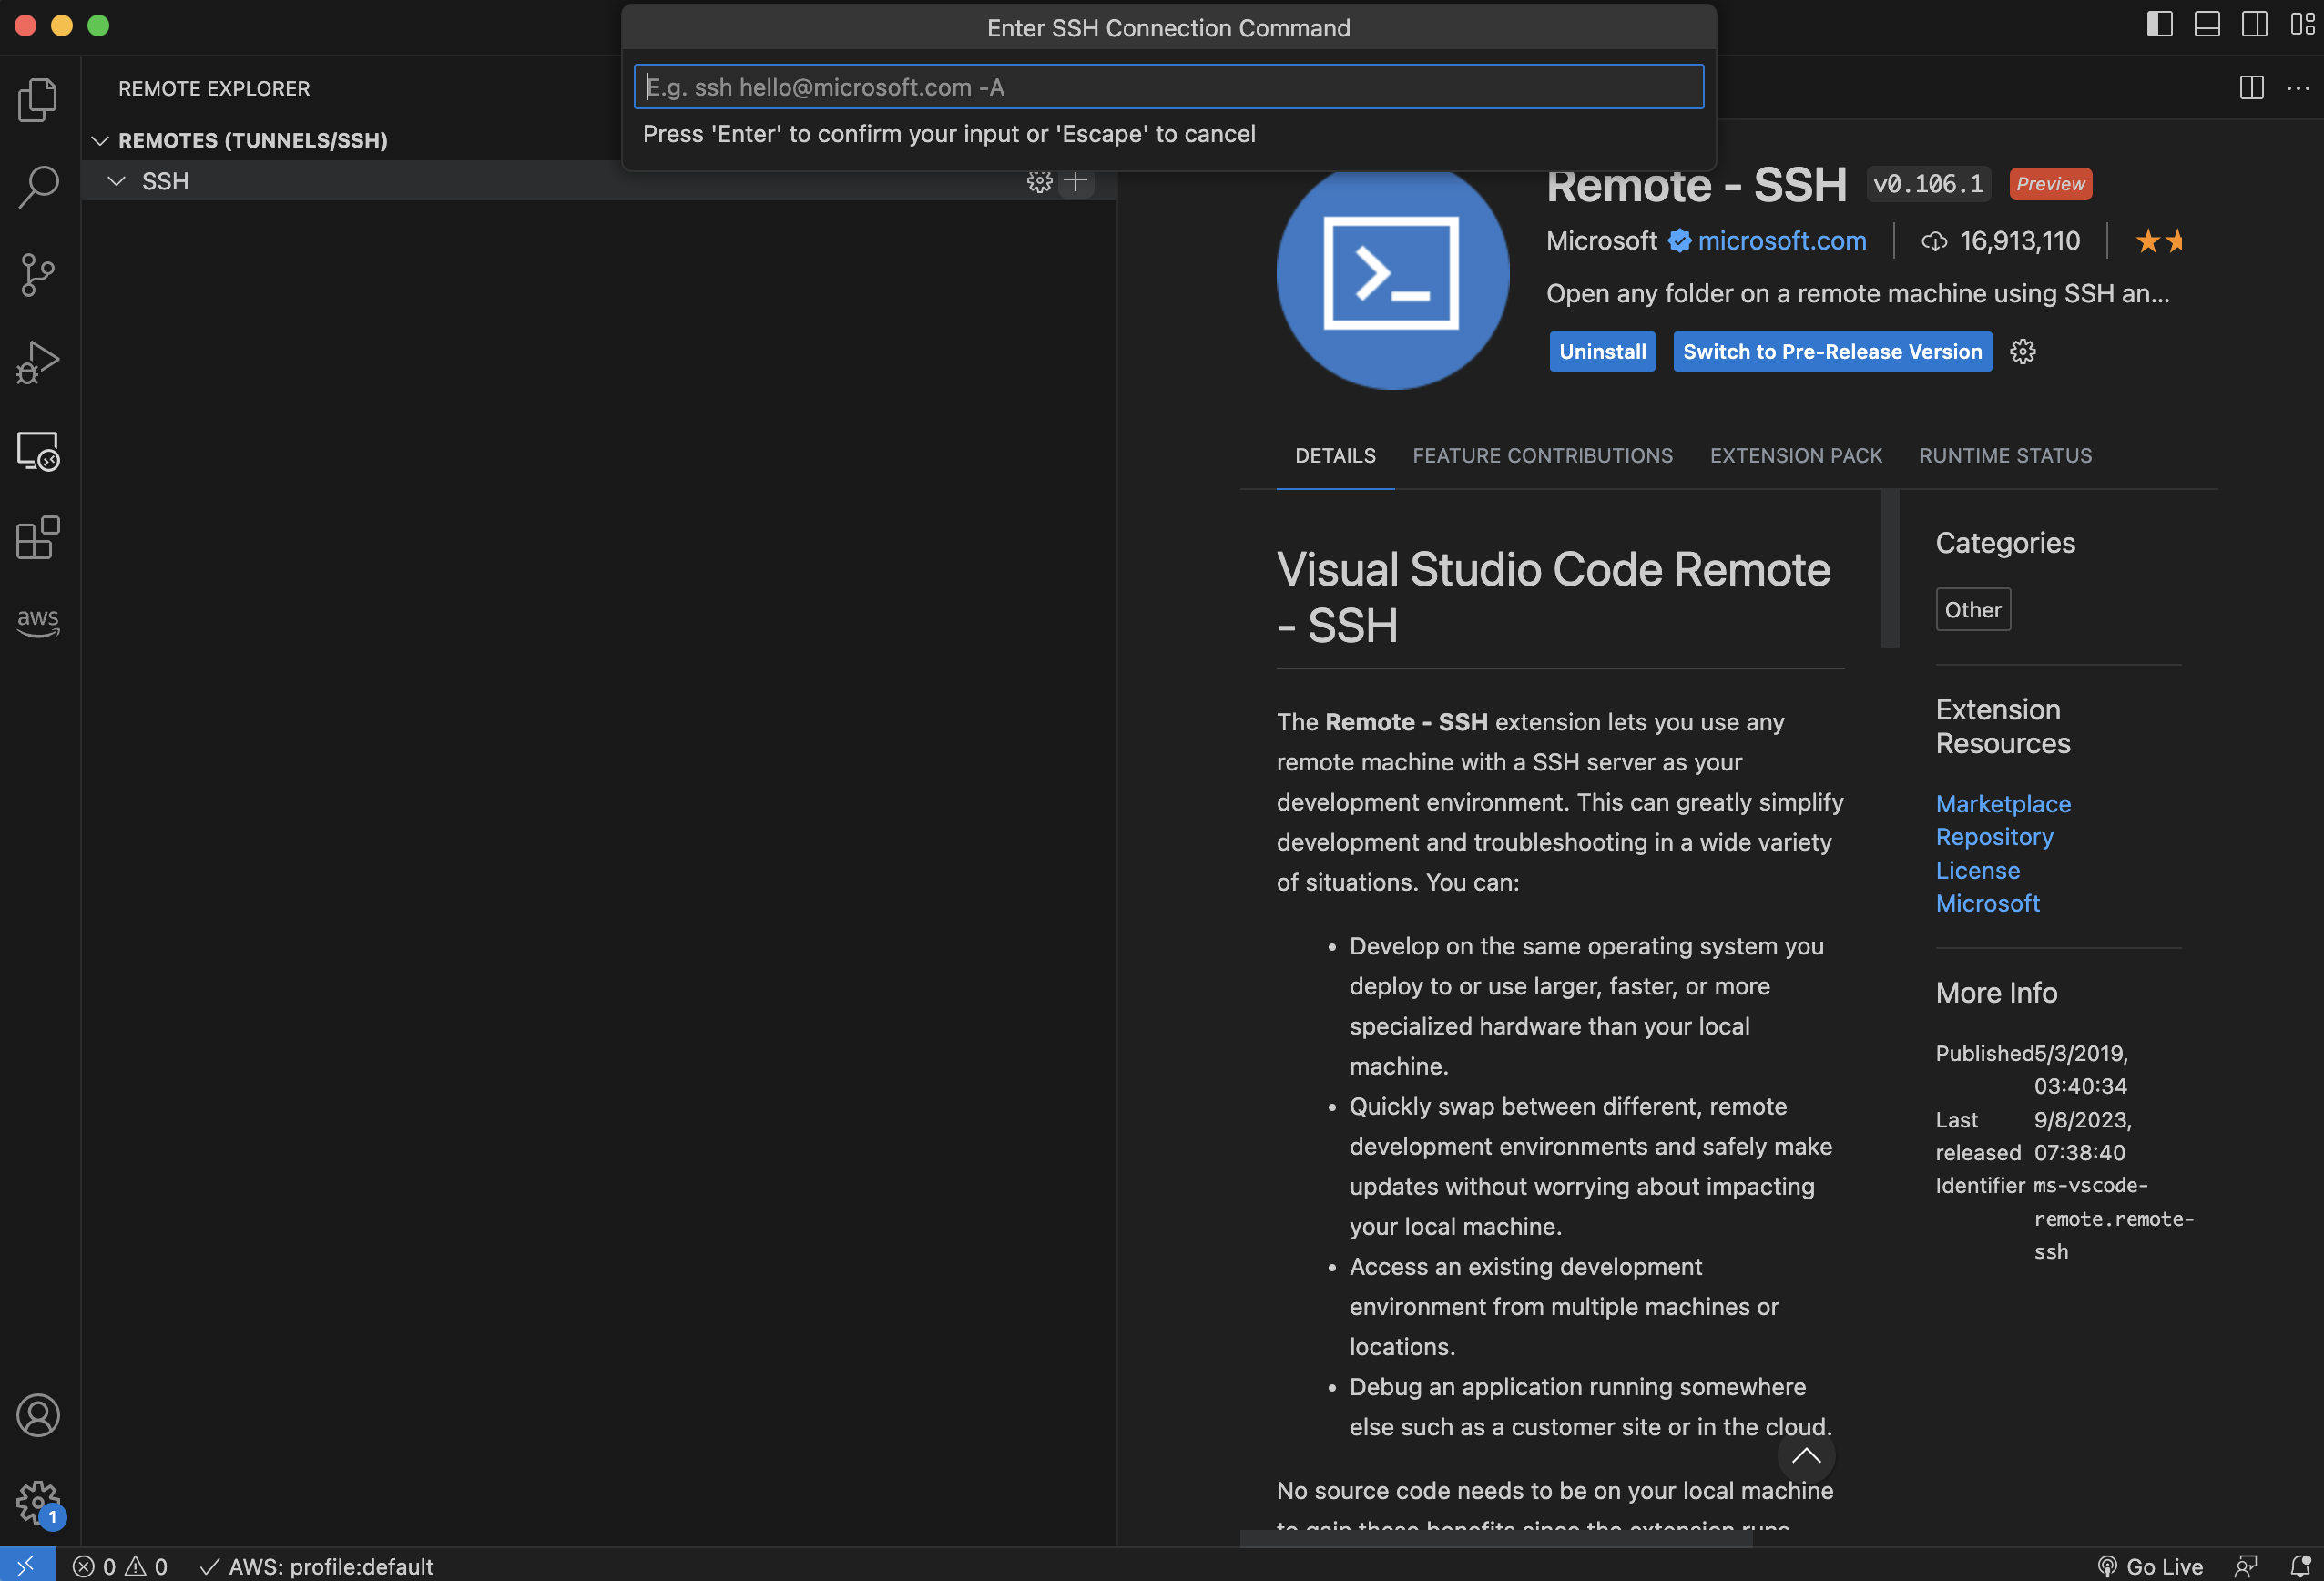Open the Explorer view in activity bar
The image size is (2324, 1581).
pyautogui.click(x=38, y=99)
